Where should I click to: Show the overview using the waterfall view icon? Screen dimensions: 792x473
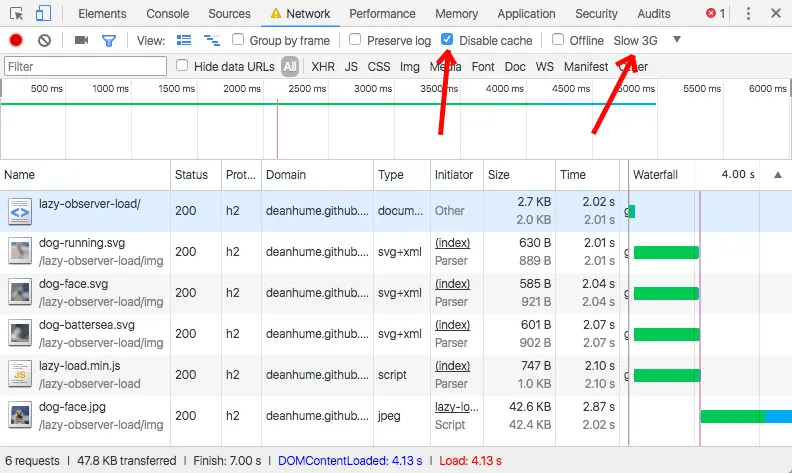tap(212, 40)
